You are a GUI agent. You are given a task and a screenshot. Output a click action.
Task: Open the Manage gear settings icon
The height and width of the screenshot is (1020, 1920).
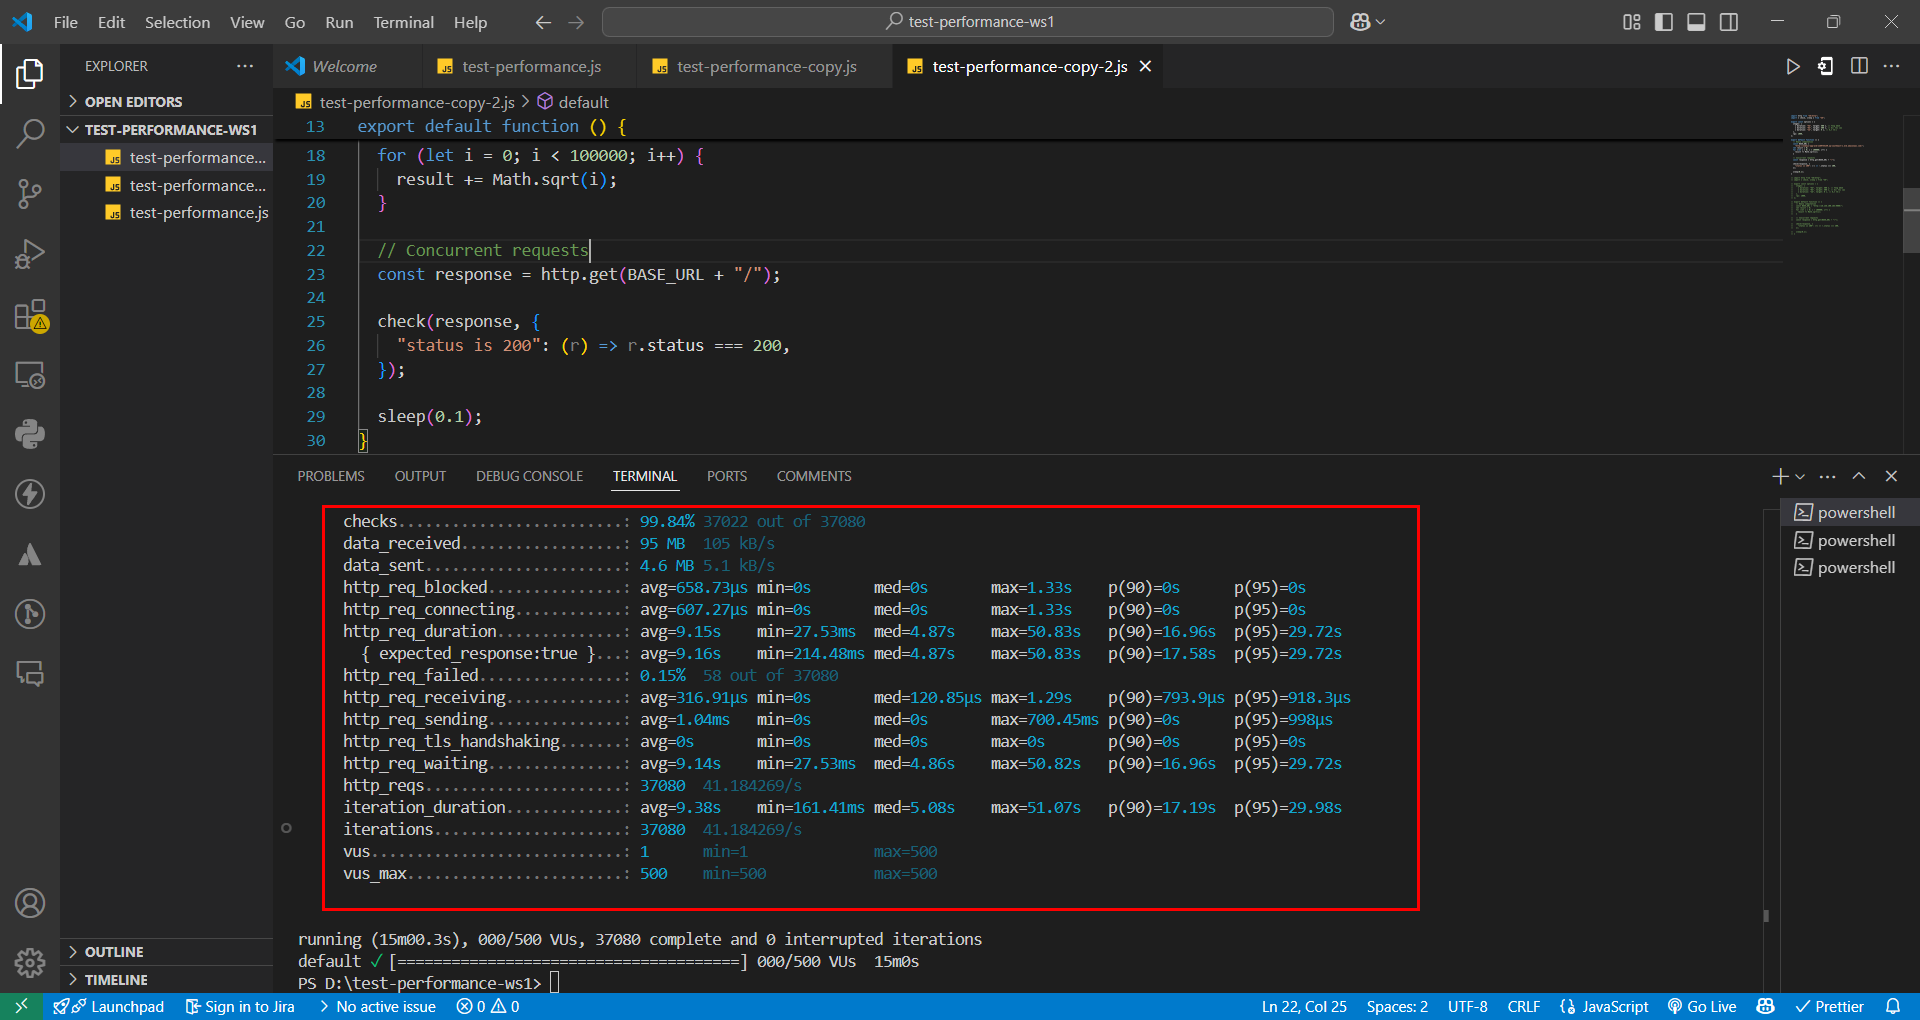coord(30,963)
